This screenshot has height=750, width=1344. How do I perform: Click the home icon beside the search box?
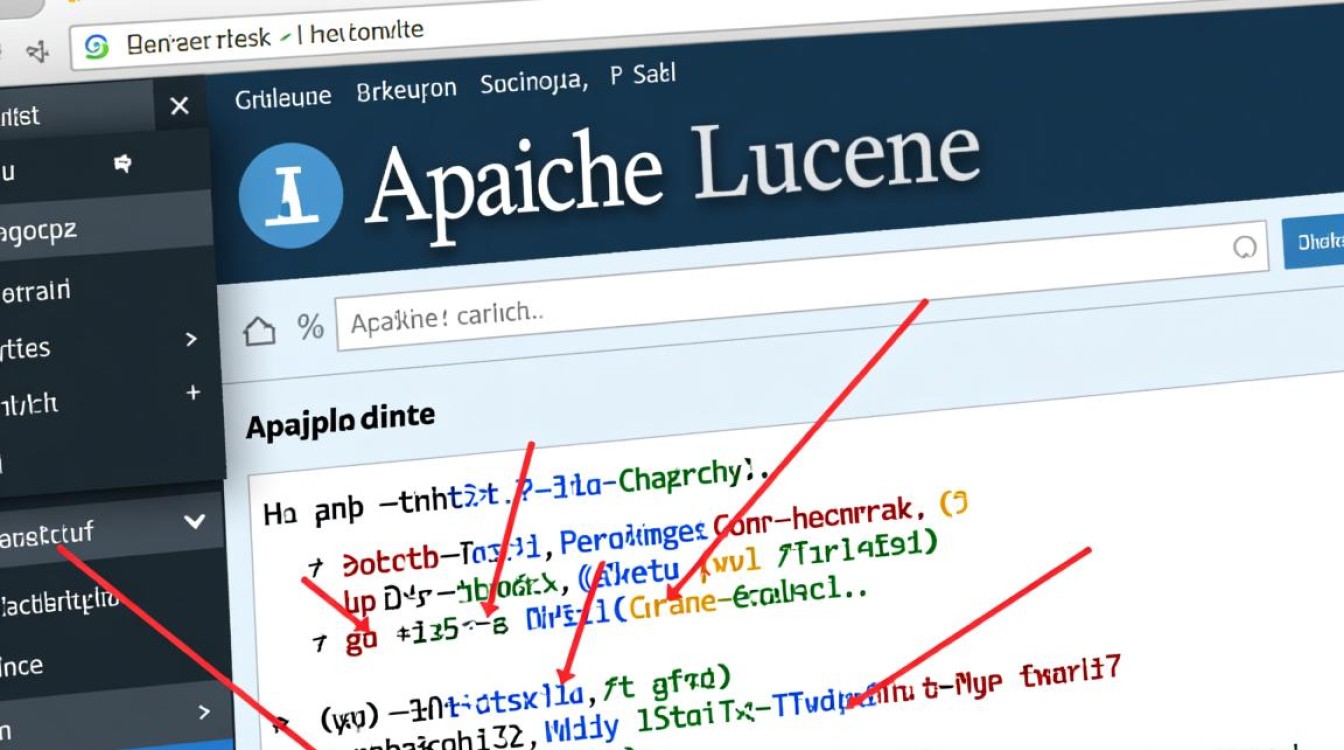[x=260, y=330]
